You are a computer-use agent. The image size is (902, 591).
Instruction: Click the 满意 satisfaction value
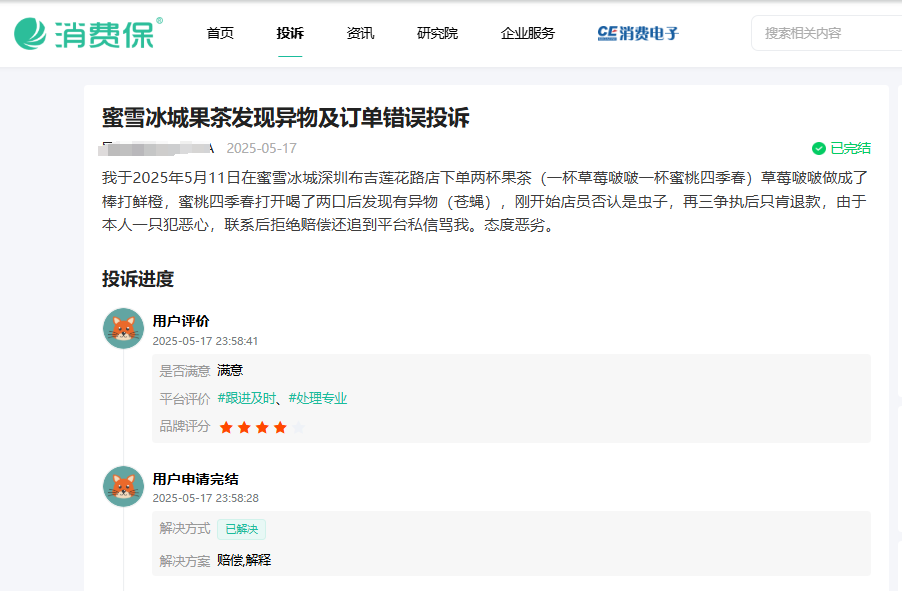click(x=230, y=371)
